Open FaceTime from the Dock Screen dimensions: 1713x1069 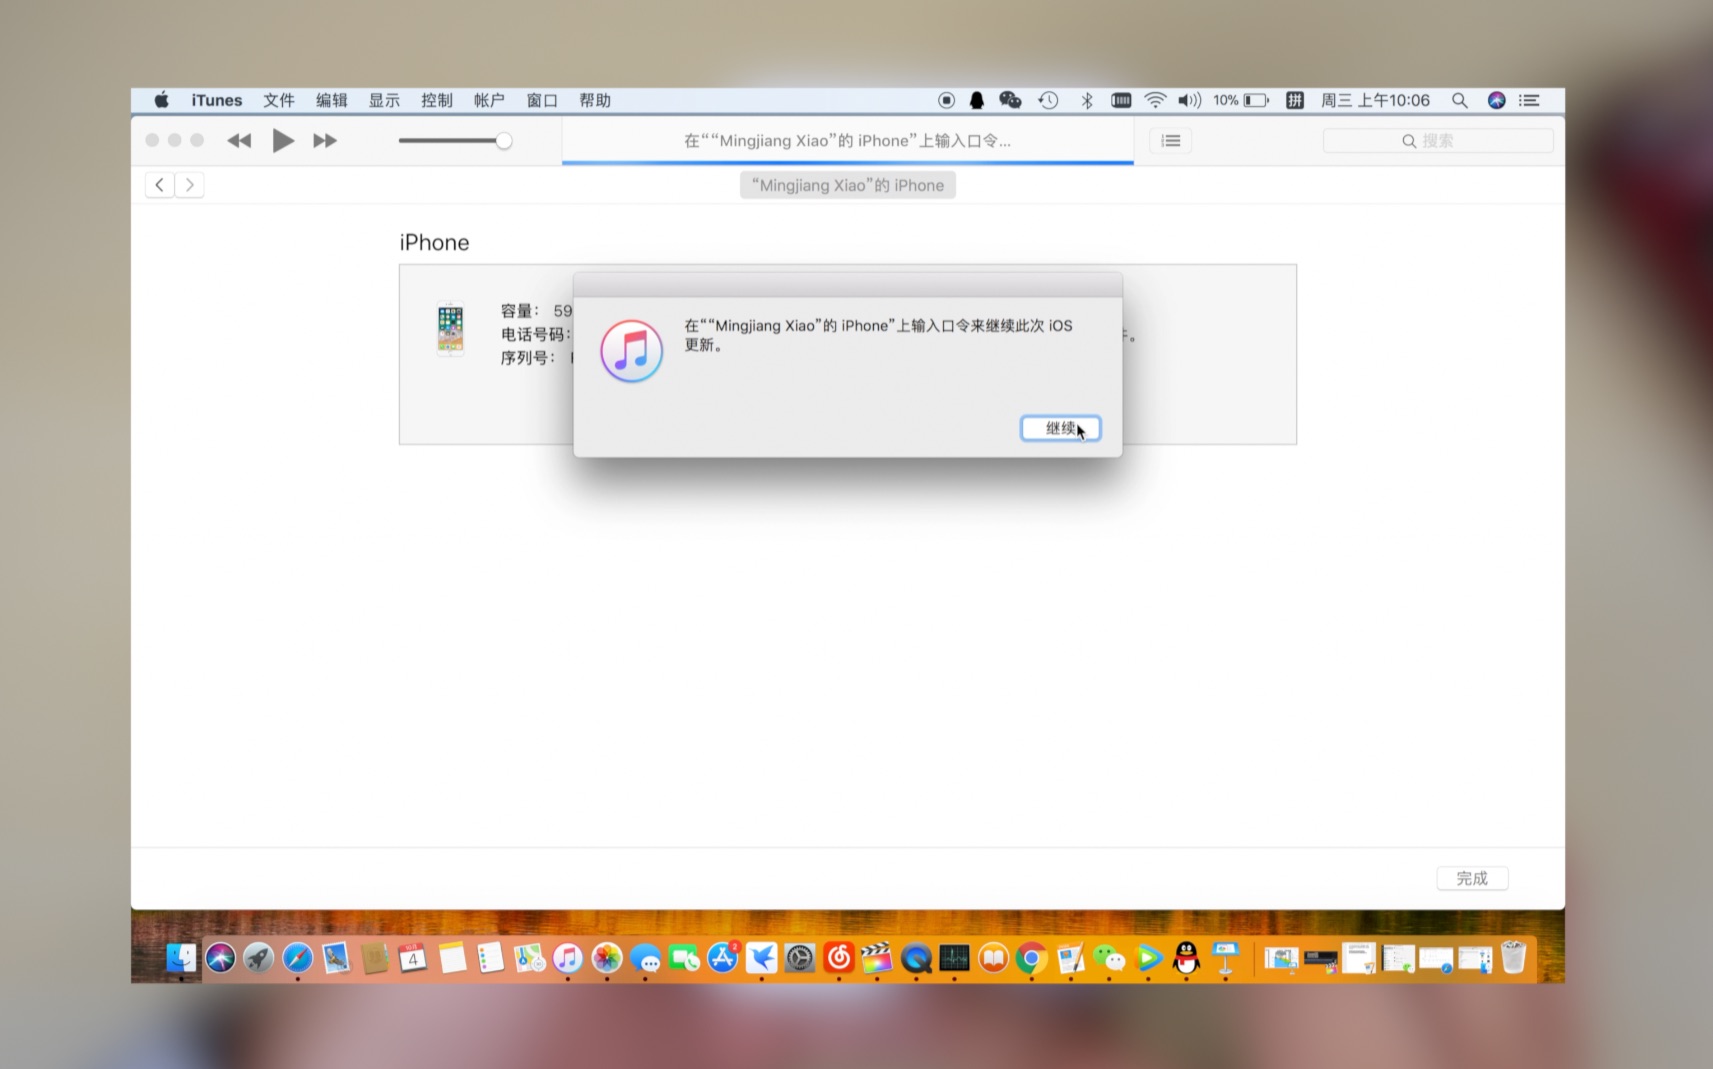coord(684,958)
